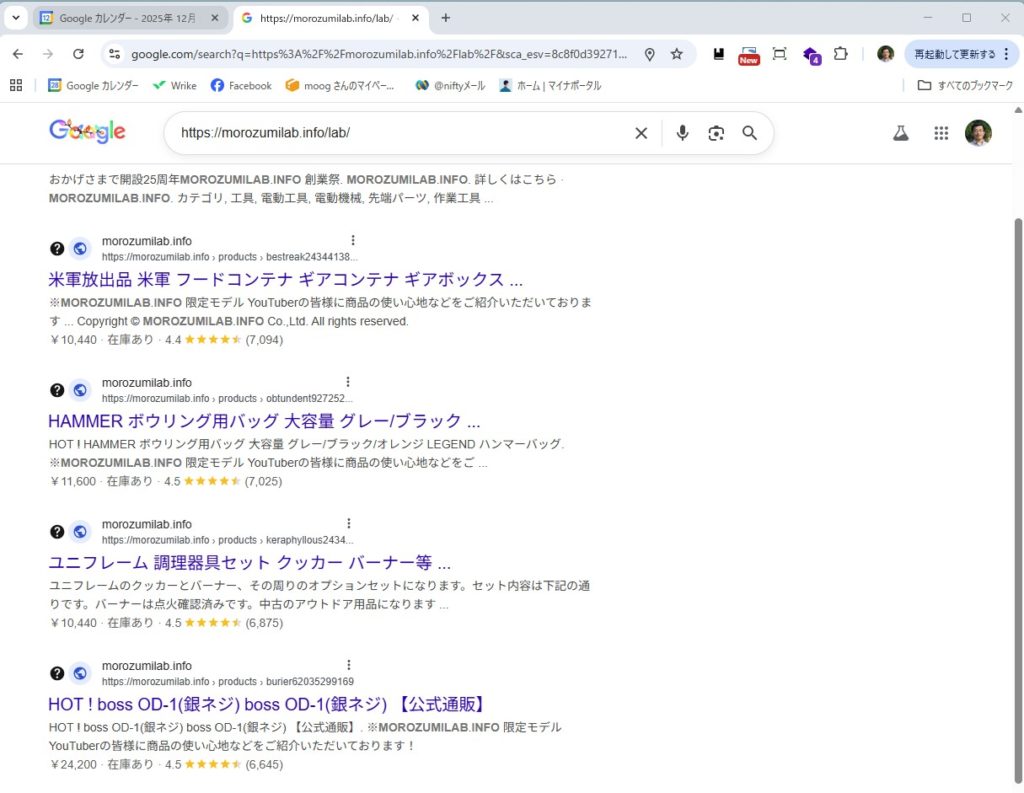
Task: Clear the search box text
Action: [x=641, y=133]
